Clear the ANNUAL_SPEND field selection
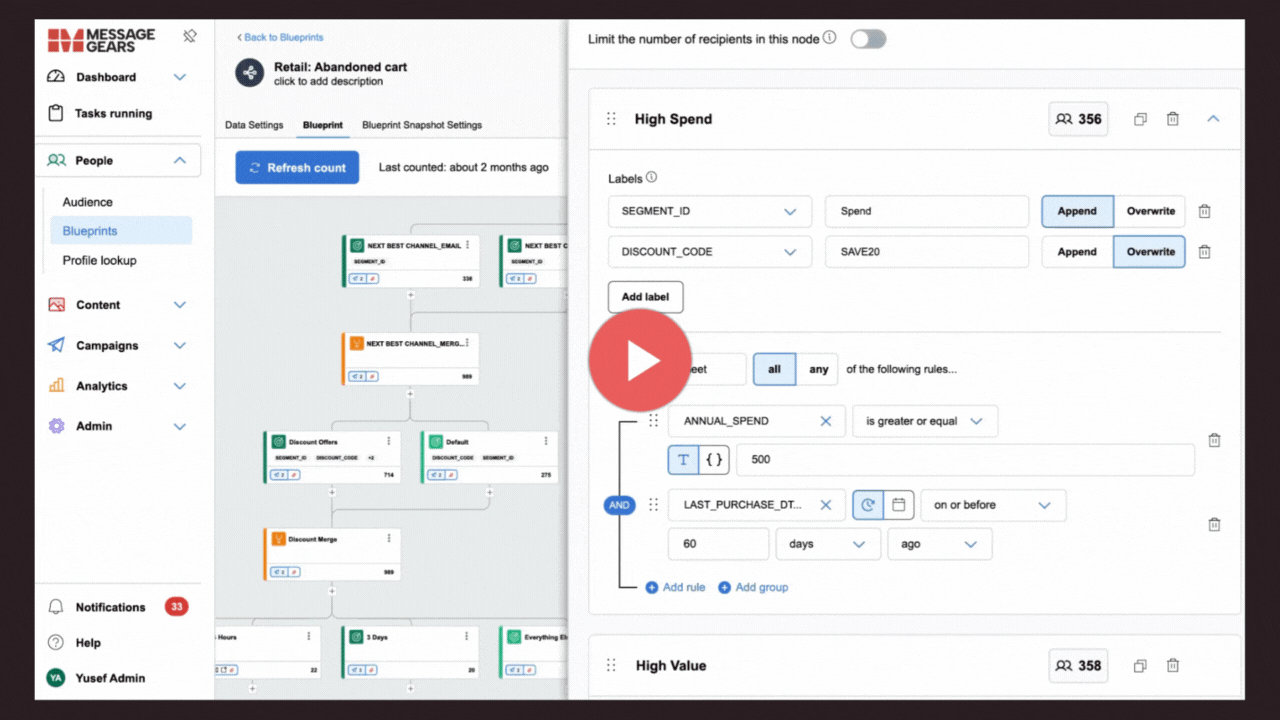This screenshot has height=720, width=1280. pos(826,421)
